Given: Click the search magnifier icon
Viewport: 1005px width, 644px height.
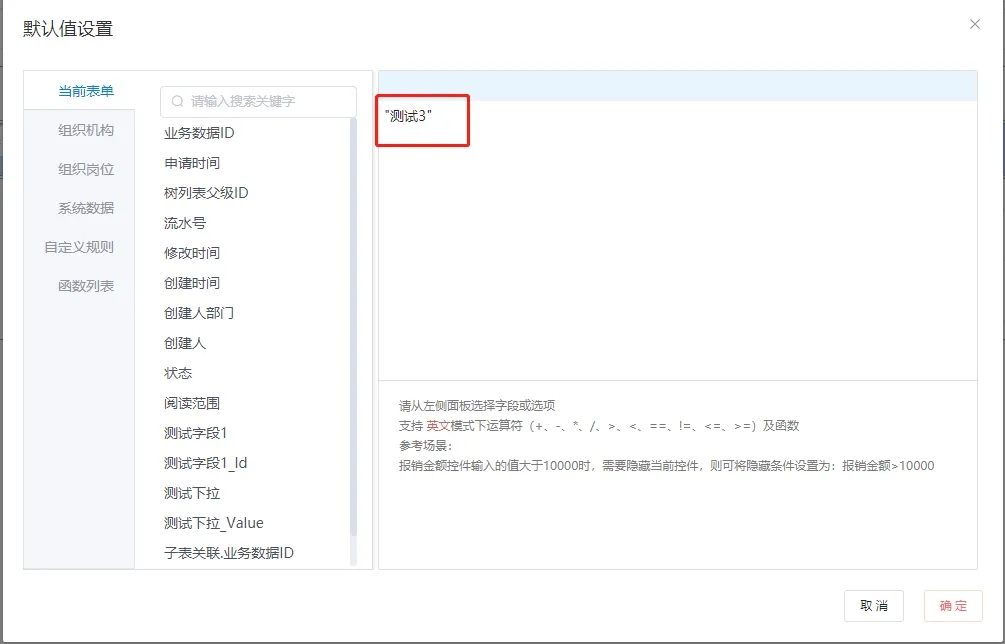Looking at the screenshot, I should [178, 101].
